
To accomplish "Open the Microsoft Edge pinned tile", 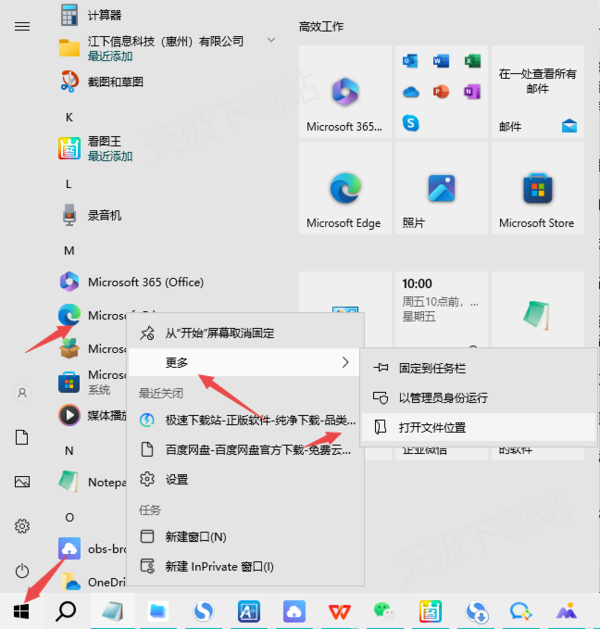I will [345, 188].
